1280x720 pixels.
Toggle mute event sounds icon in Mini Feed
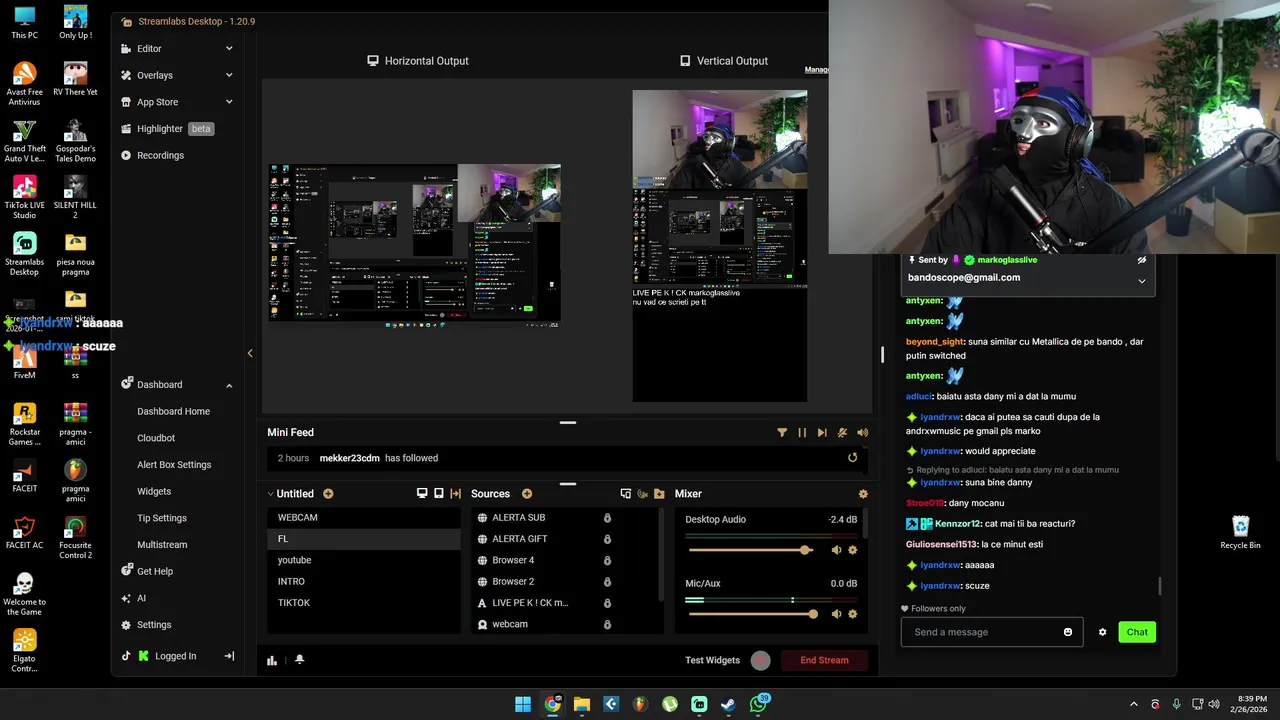point(842,433)
